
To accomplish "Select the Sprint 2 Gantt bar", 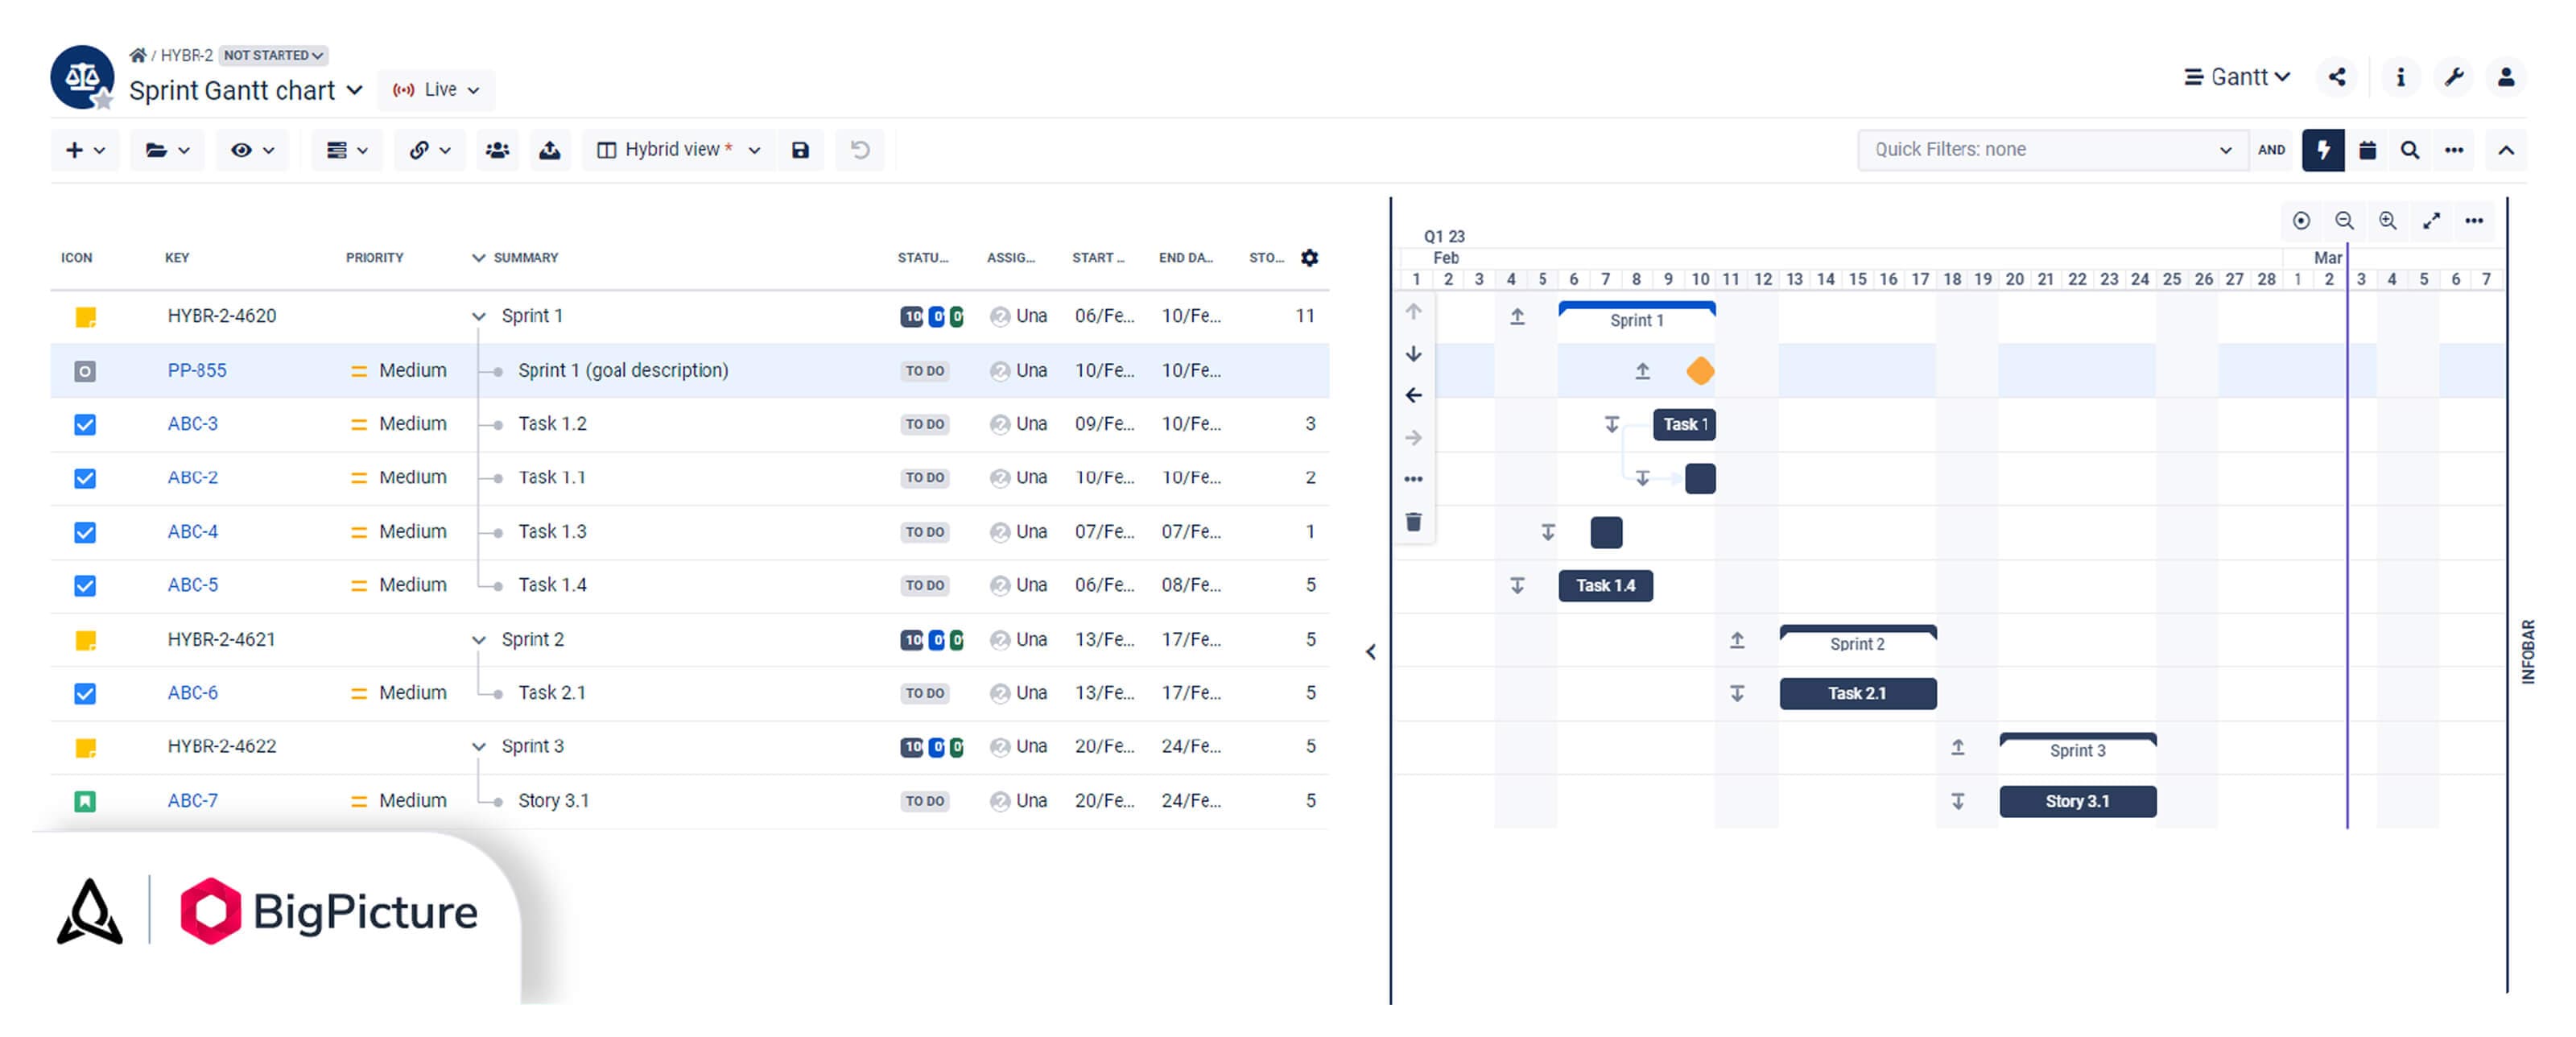I will click(x=1857, y=640).
